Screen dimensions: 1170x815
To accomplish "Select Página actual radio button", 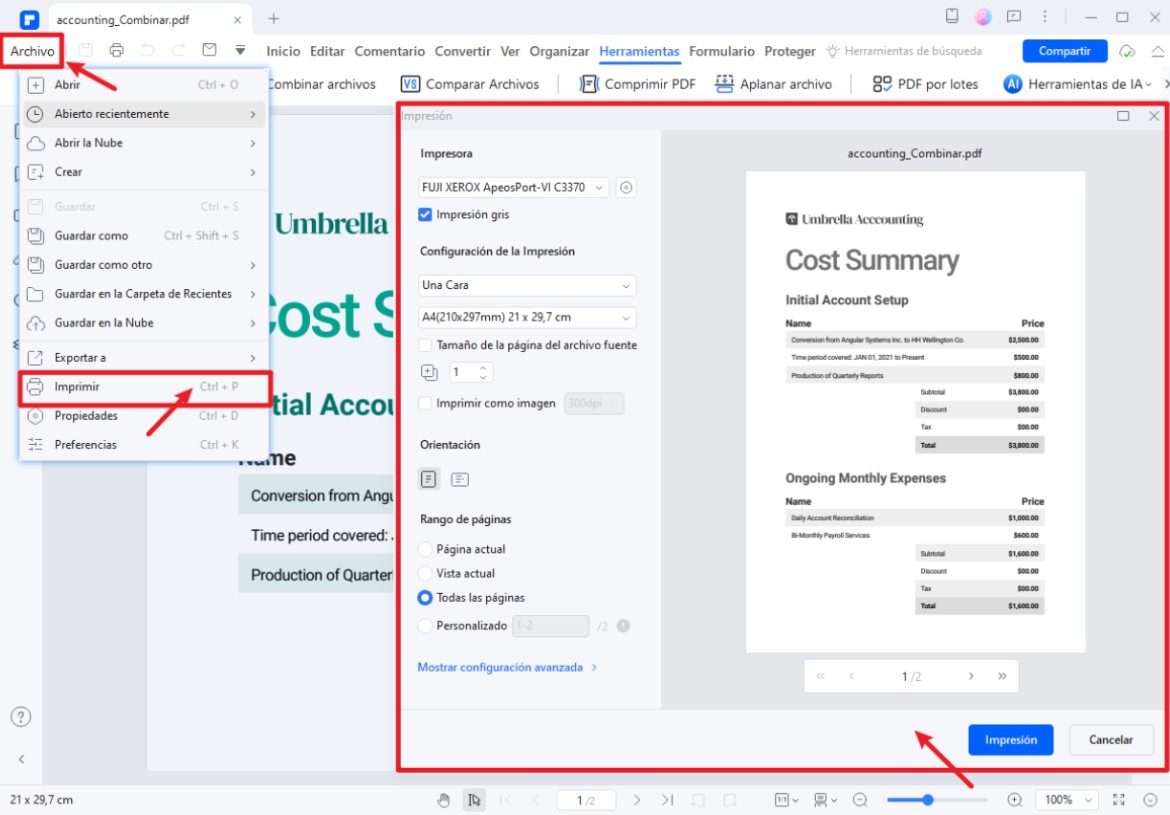I will (425, 549).
